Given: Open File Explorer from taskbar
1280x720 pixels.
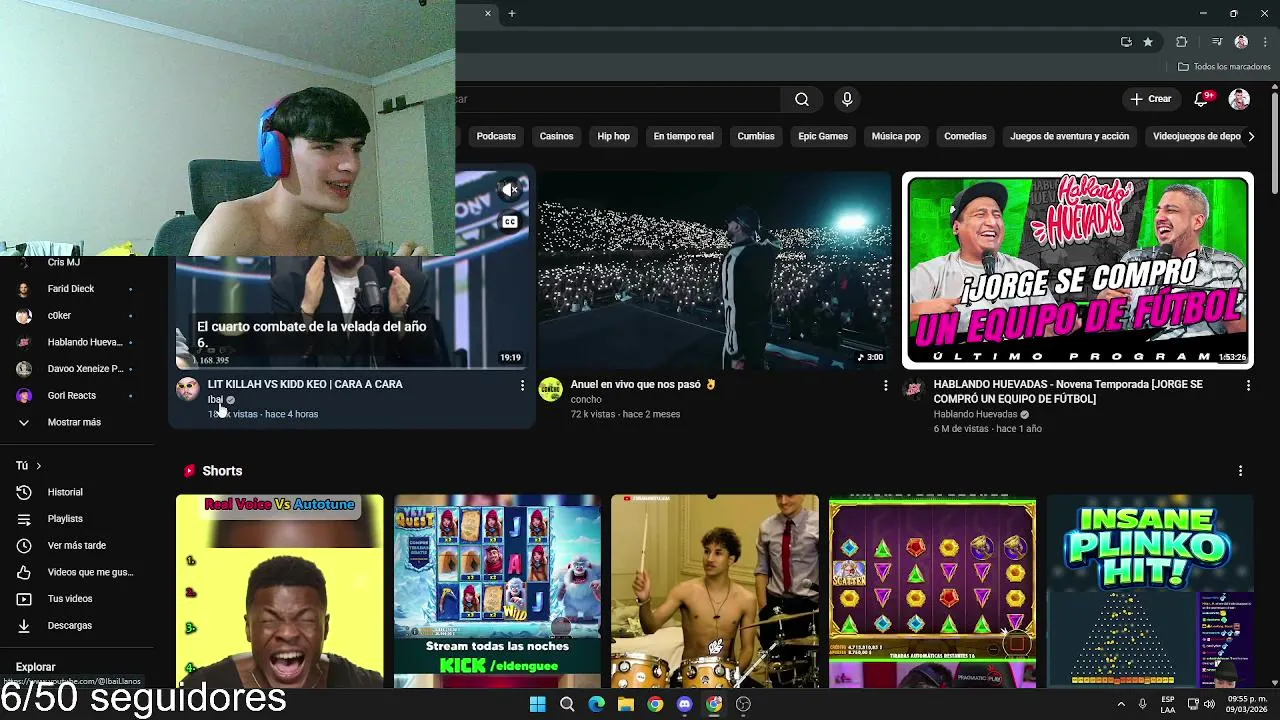Looking at the screenshot, I should pos(625,704).
